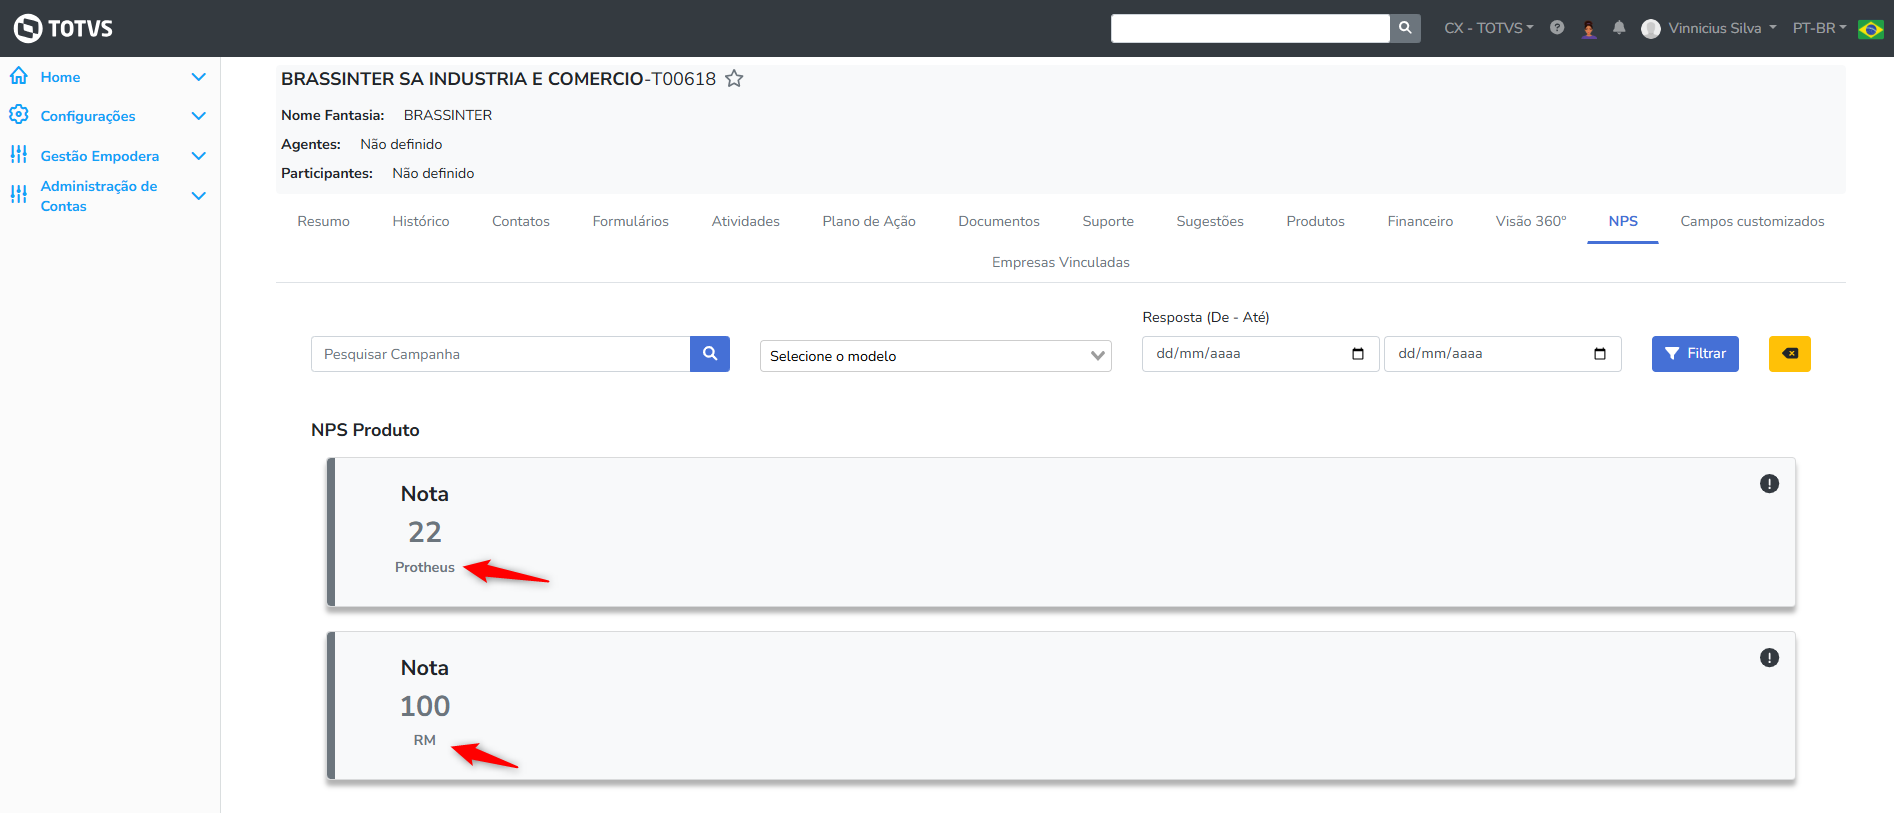The image size is (1894, 813).
Task: Open the Configurações sidebar link
Action: coord(88,116)
